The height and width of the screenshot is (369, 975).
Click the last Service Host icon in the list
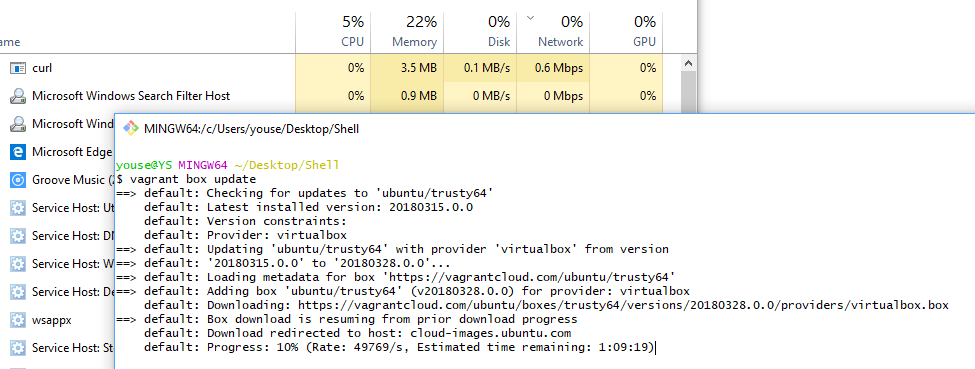pyautogui.click(x=18, y=348)
